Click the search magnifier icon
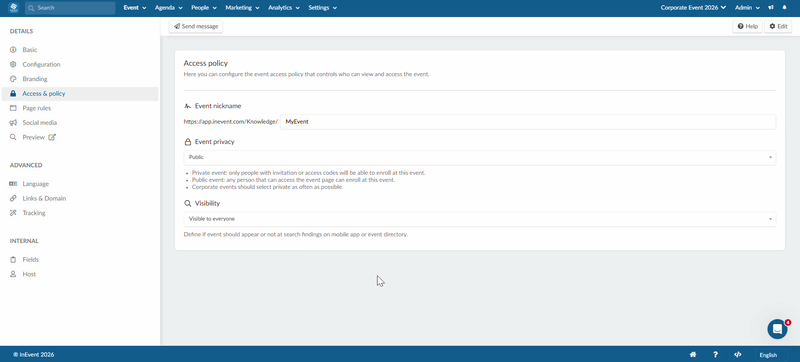 tap(31, 8)
